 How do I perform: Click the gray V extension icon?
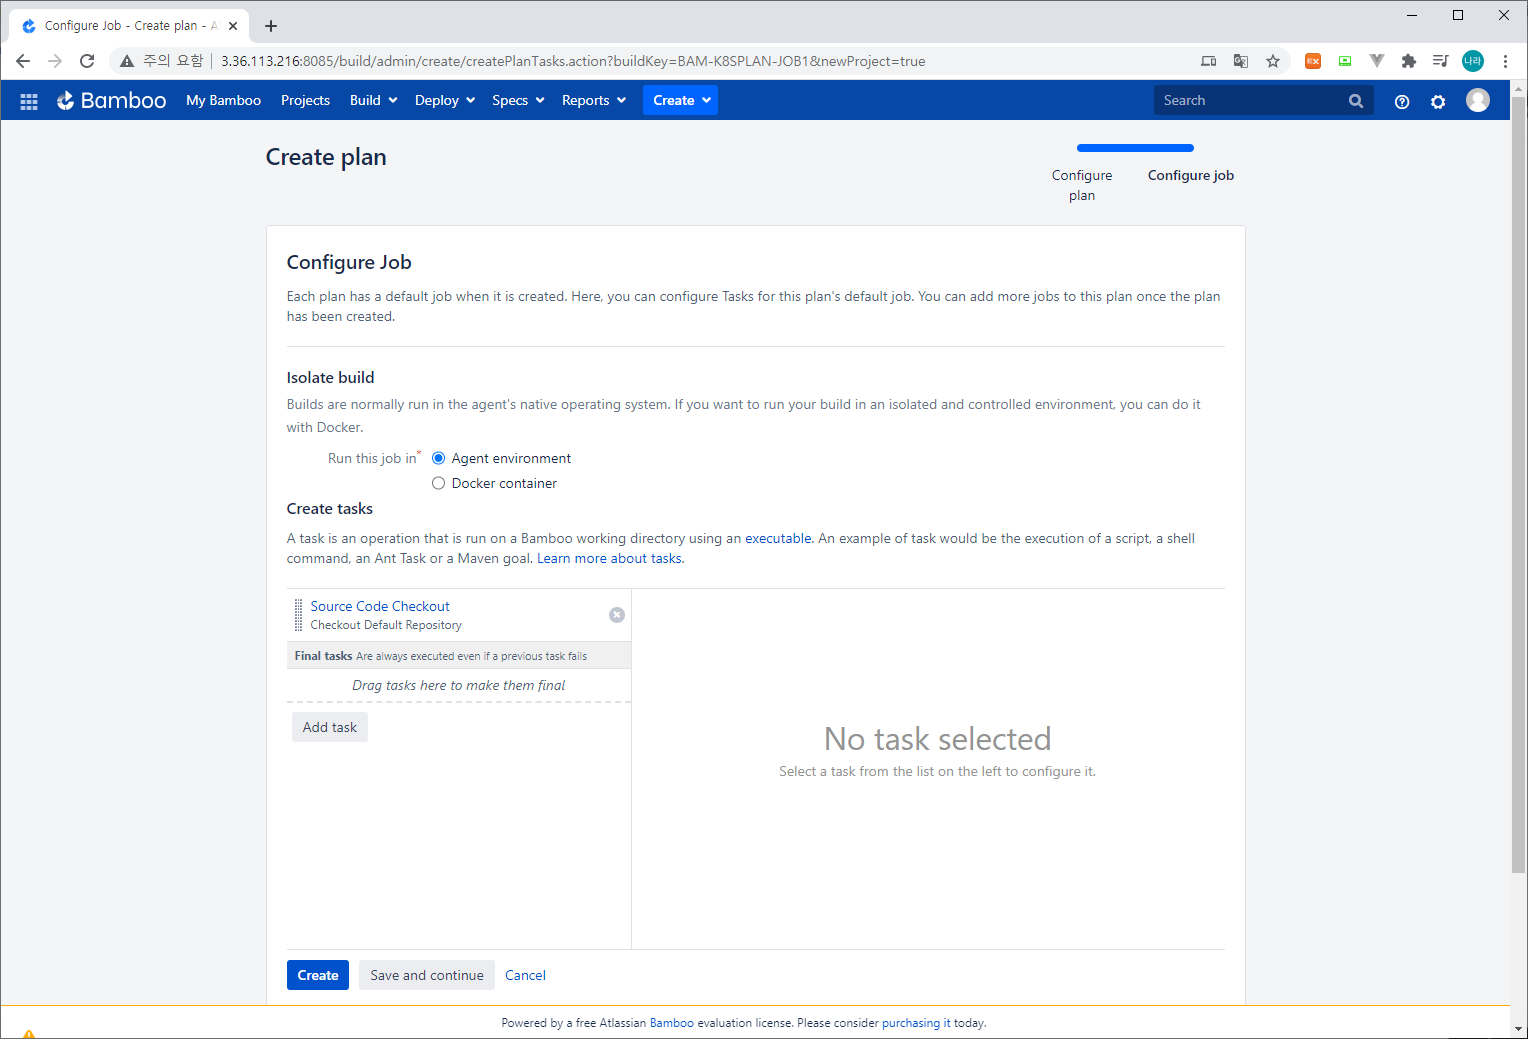tap(1377, 61)
